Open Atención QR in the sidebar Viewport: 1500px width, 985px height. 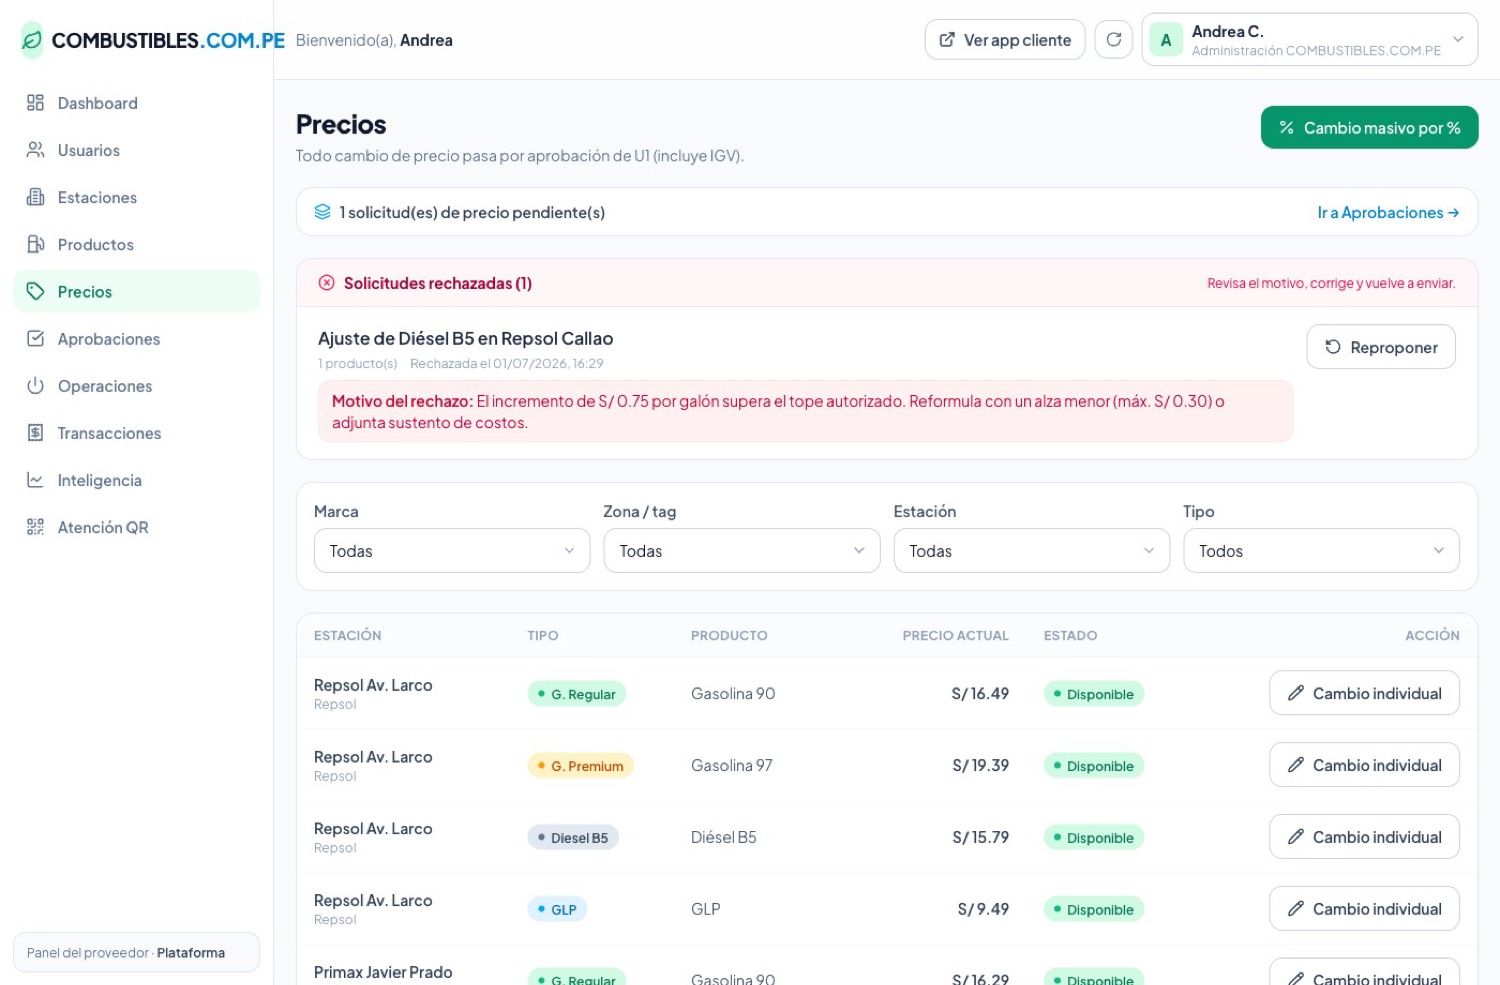[136, 527]
